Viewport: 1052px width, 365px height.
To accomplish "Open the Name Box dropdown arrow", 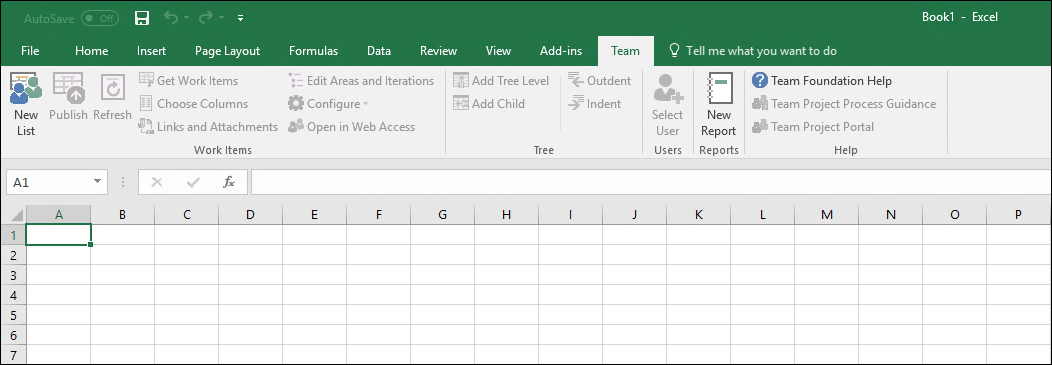I will pyautogui.click(x=98, y=182).
